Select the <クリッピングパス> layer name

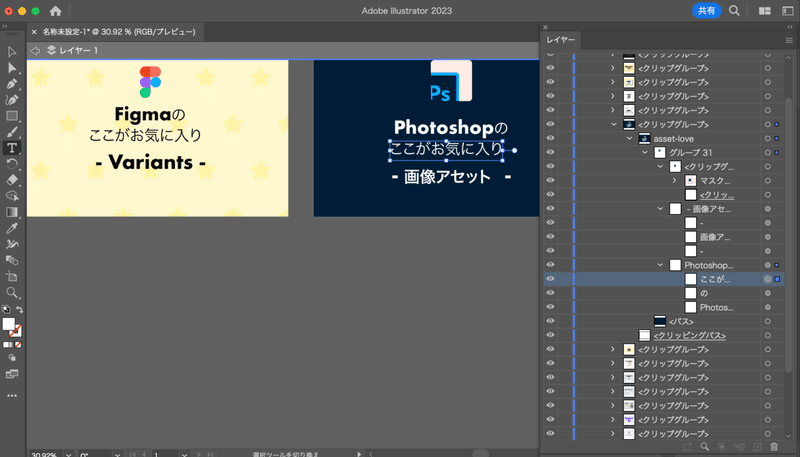(x=689, y=336)
